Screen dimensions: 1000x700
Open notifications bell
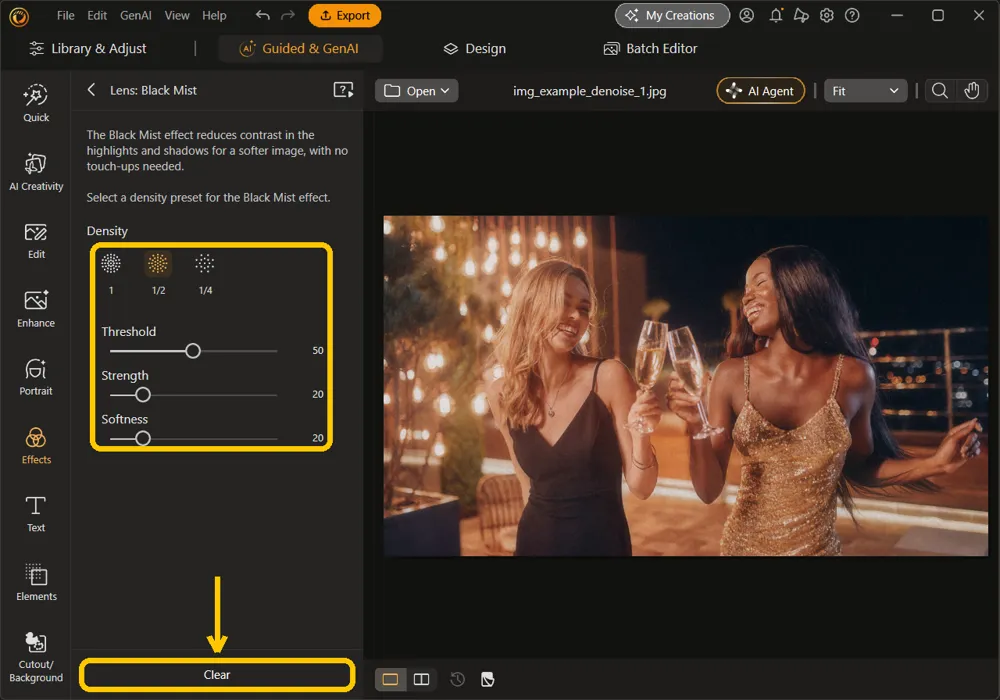pyautogui.click(x=776, y=15)
